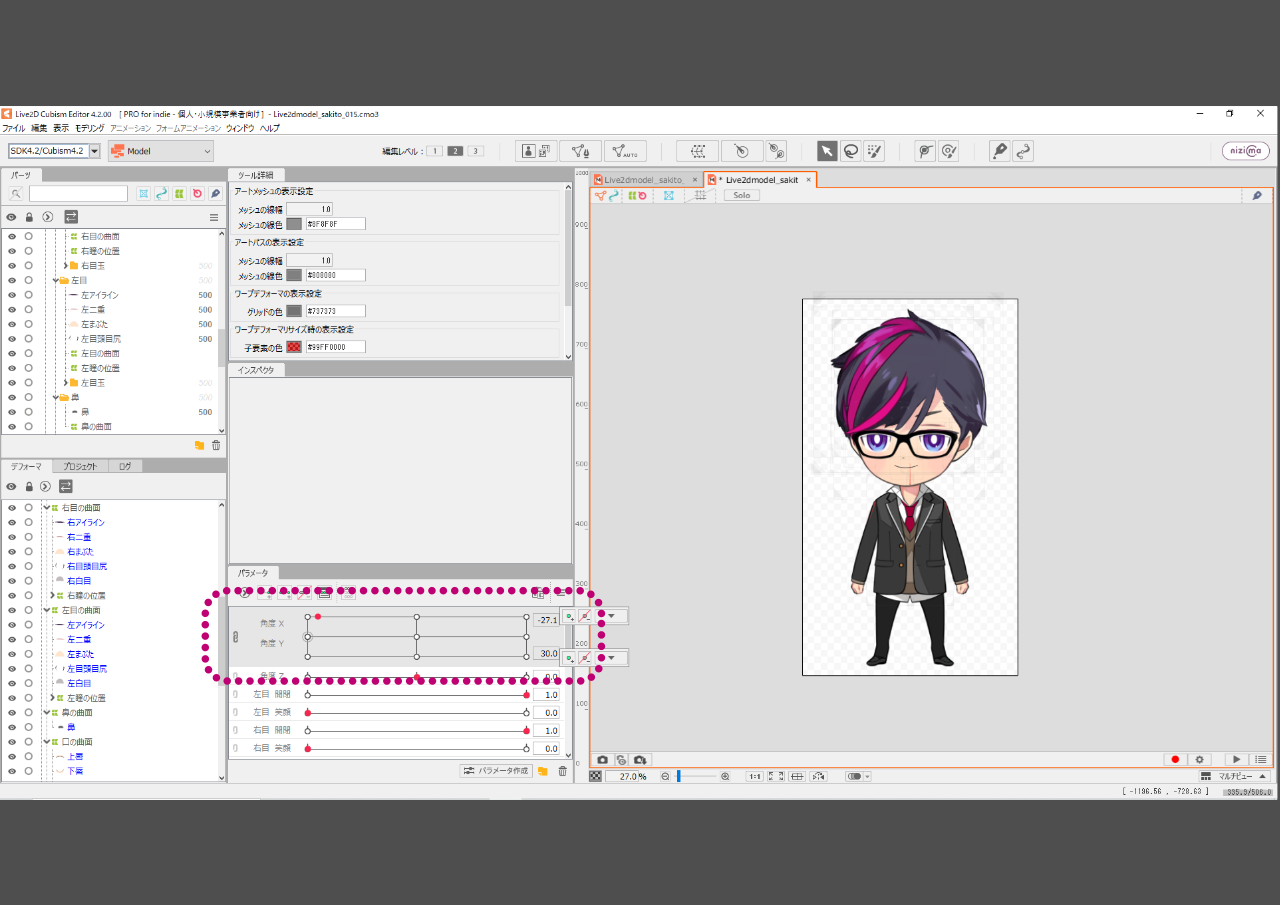1280x905 pixels.
Task: Expand 左瞳の位置 in Deformer panel
Action: [x=52, y=697]
